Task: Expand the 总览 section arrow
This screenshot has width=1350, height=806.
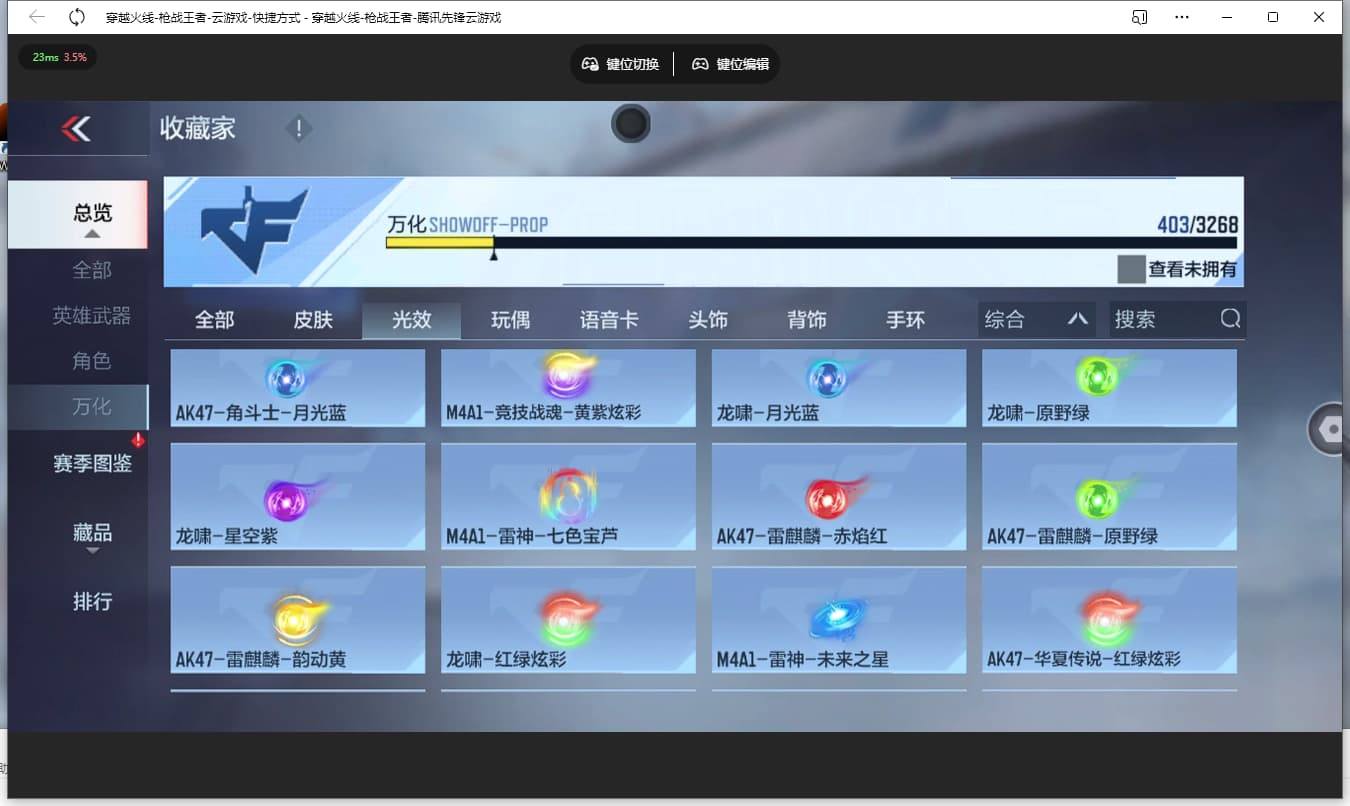Action: coord(91,233)
